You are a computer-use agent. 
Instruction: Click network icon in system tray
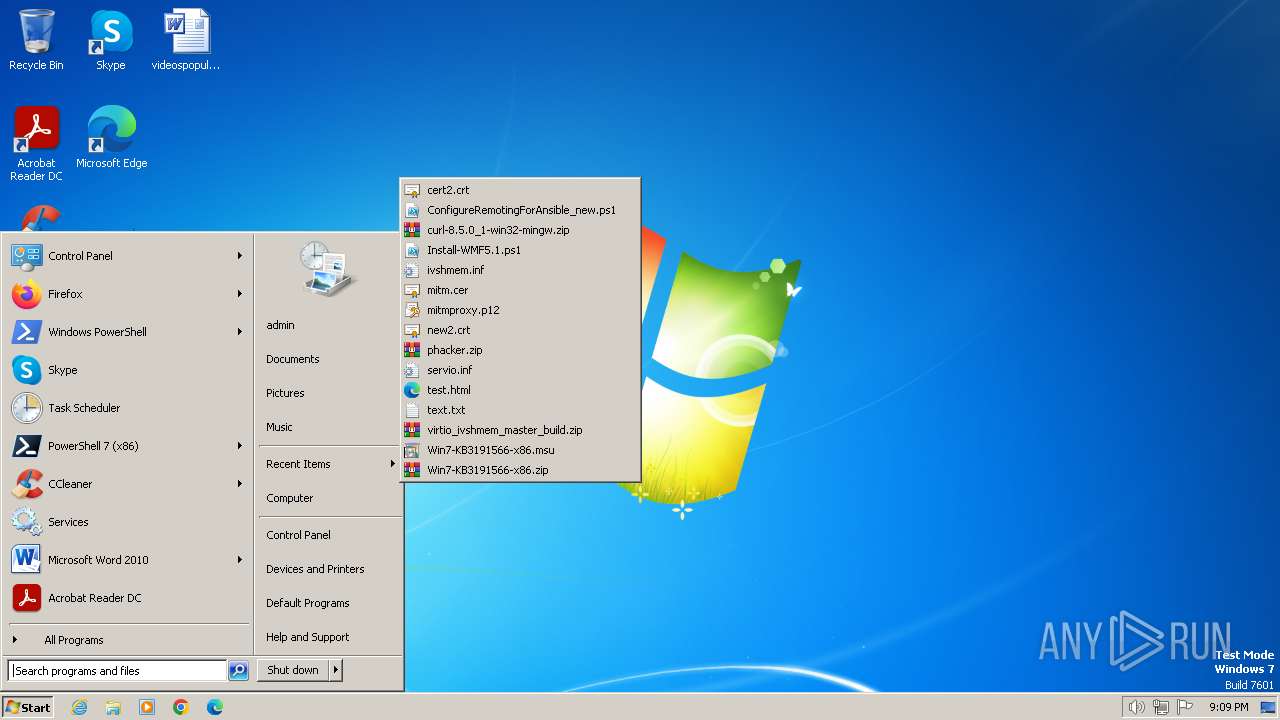click(x=1161, y=707)
